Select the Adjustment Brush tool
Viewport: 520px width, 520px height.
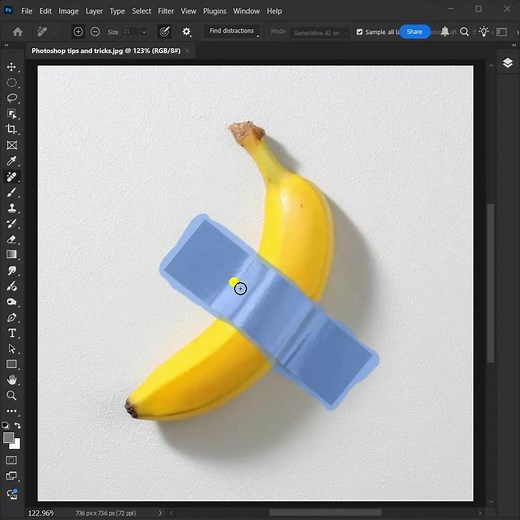pyautogui.click(x=12, y=286)
